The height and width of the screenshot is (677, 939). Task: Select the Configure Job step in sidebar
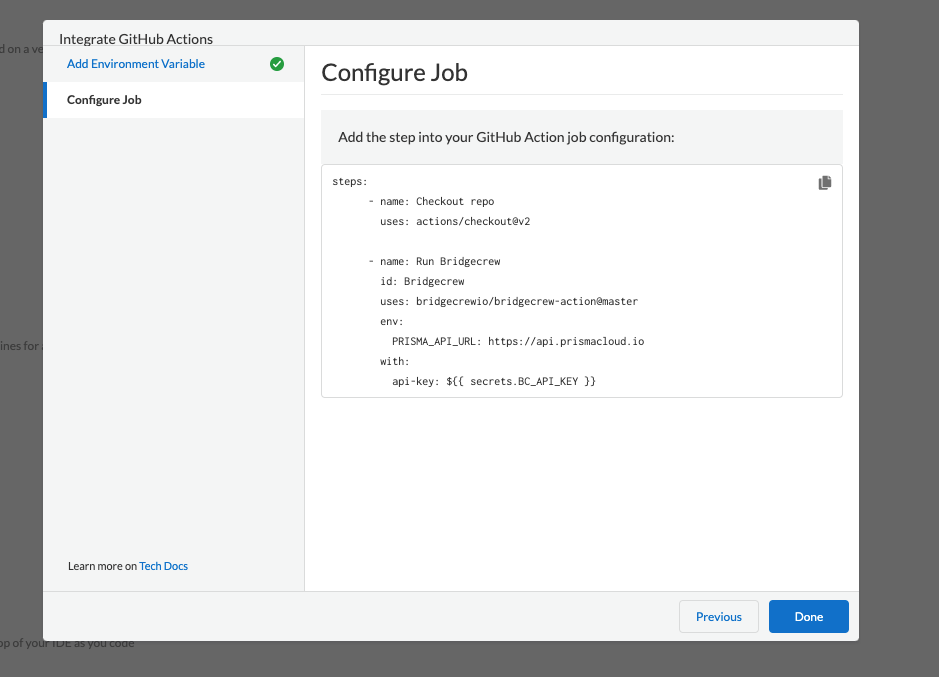point(104,100)
